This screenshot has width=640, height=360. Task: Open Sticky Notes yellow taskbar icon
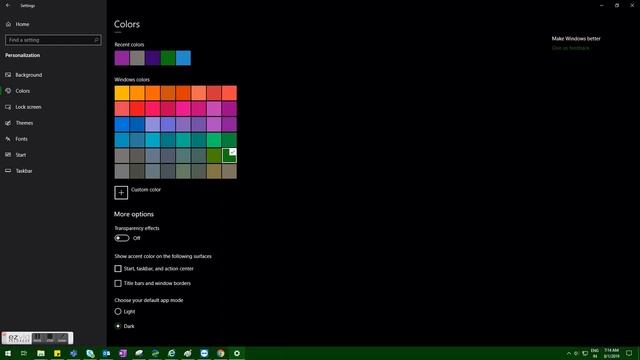coord(57,353)
